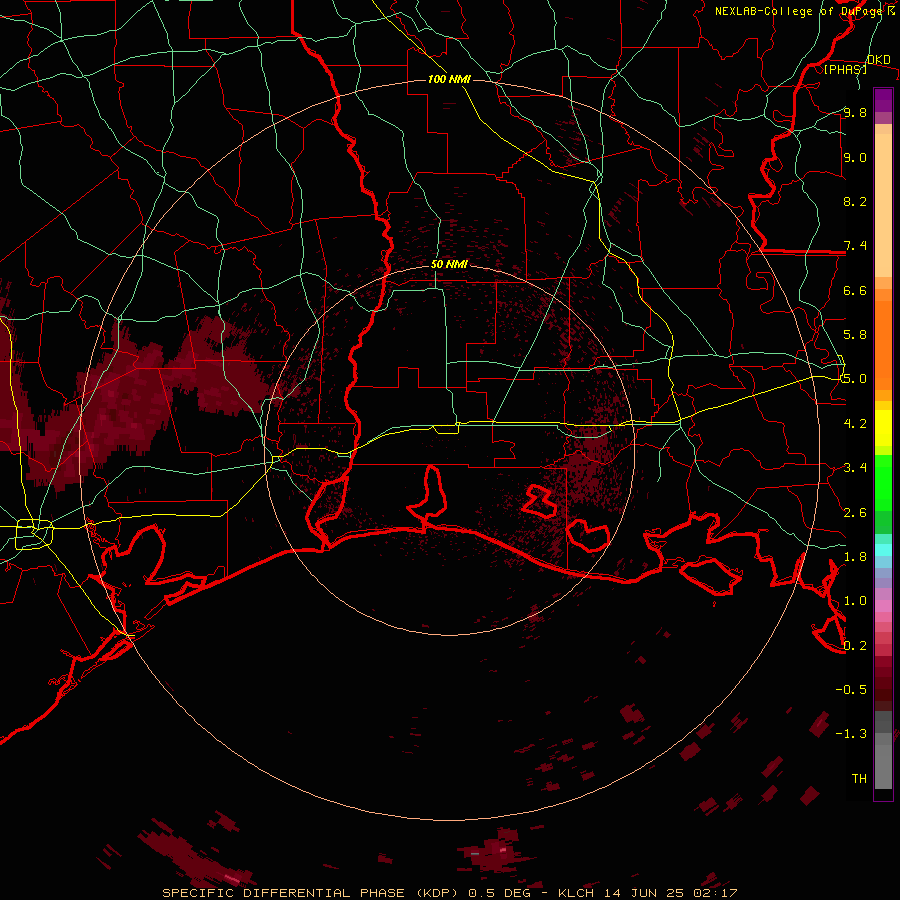
Task: Click the "50 NMI" range ring label
Action: [x=449, y=265]
